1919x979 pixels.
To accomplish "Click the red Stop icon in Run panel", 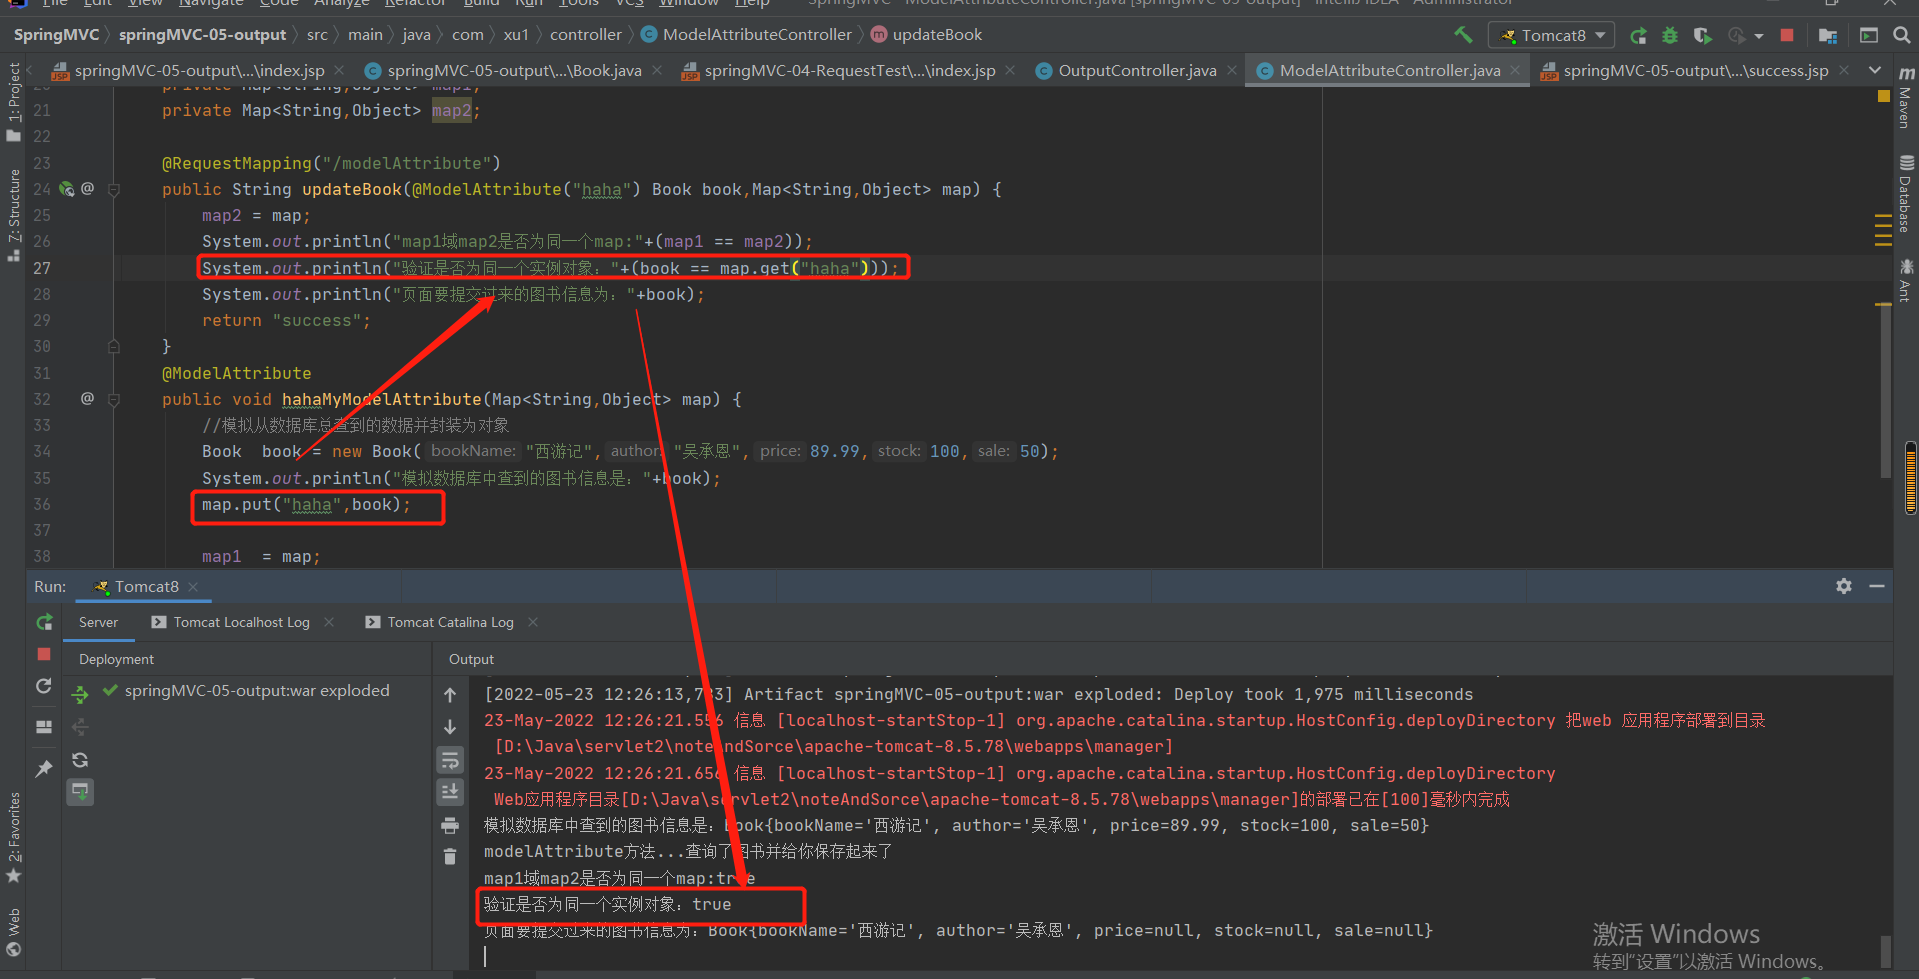I will click(x=44, y=654).
